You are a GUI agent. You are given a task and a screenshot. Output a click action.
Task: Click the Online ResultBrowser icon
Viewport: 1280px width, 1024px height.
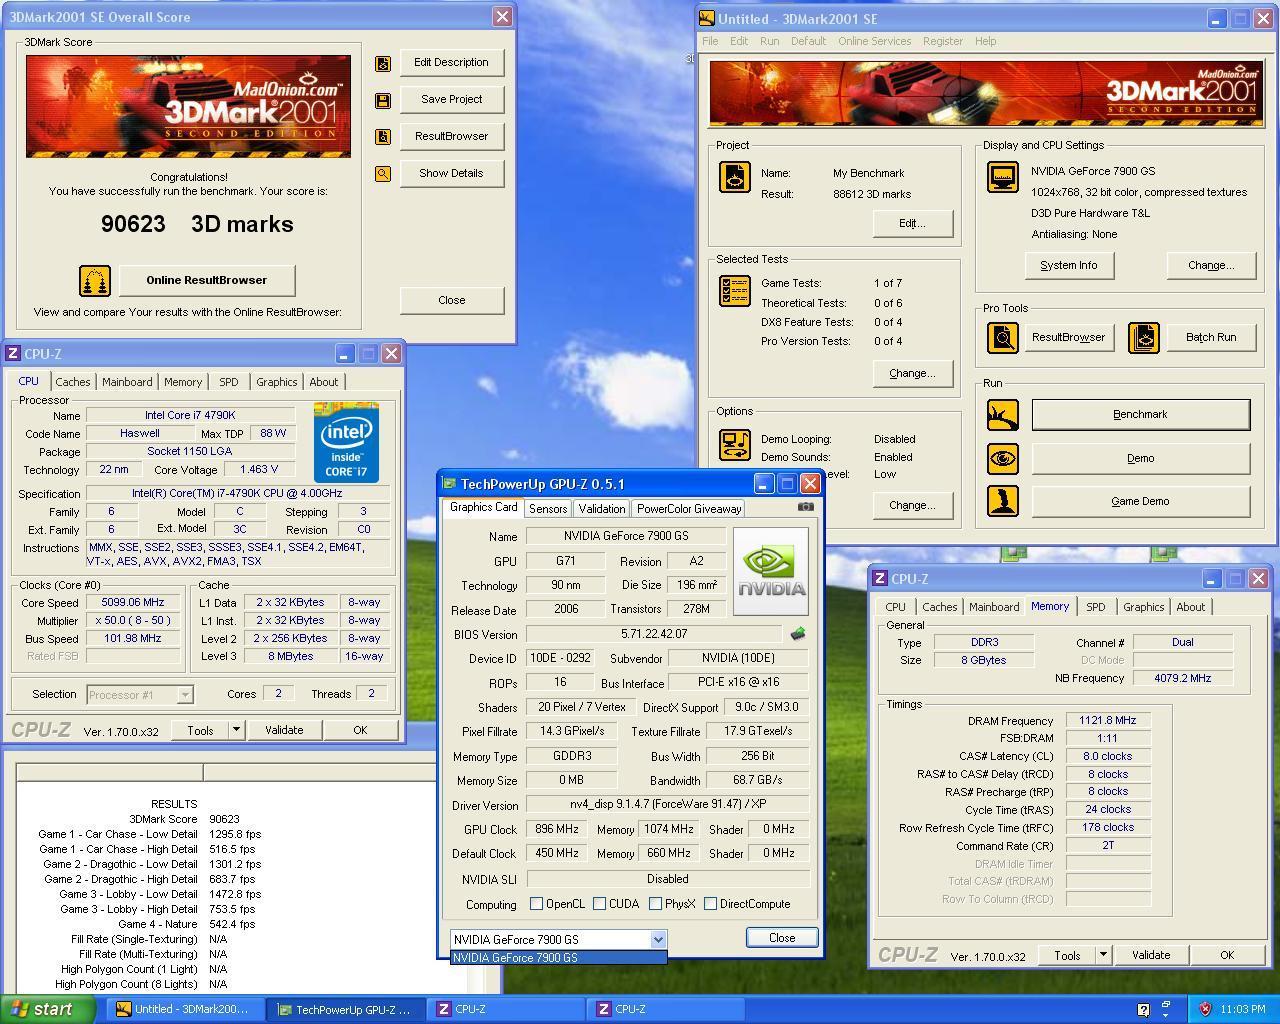tap(95, 281)
